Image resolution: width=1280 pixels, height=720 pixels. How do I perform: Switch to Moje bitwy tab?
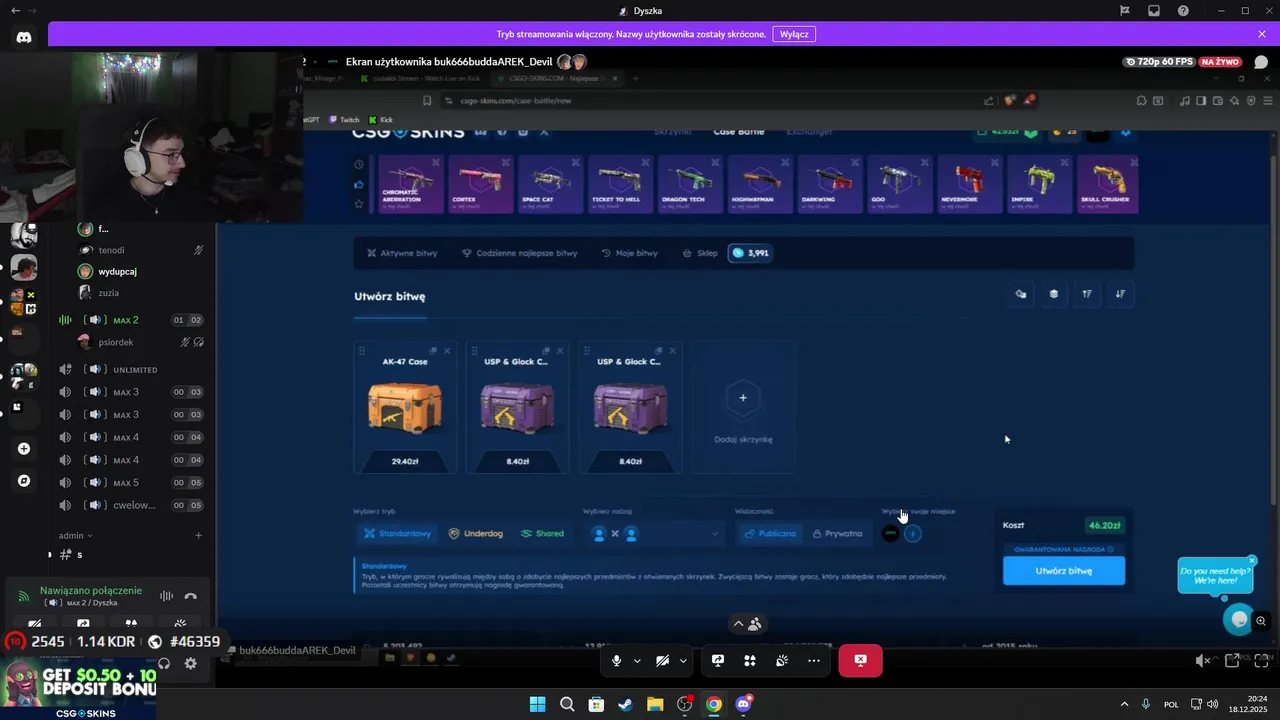pos(629,253)
